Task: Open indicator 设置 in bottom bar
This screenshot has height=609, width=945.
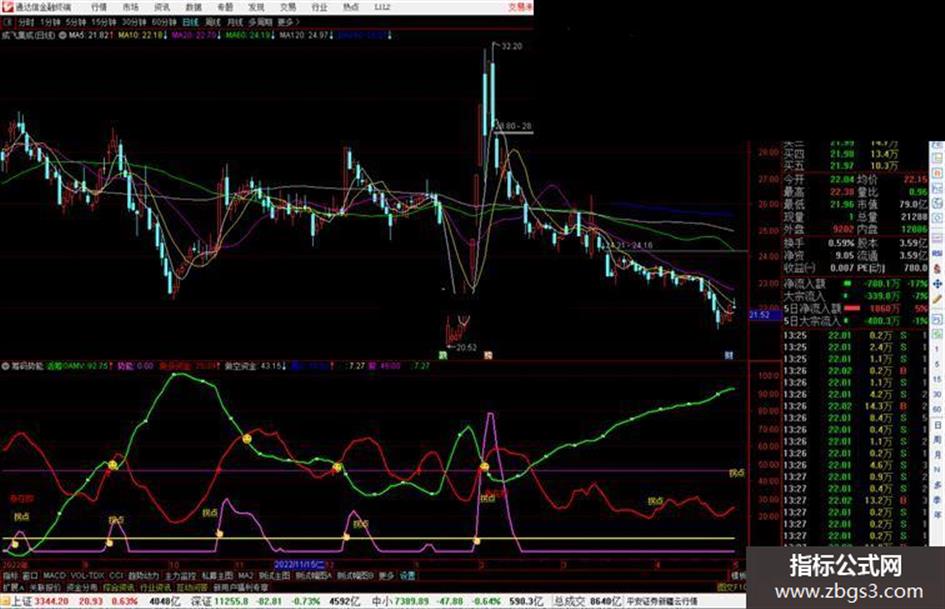Action: pos(407,576)
